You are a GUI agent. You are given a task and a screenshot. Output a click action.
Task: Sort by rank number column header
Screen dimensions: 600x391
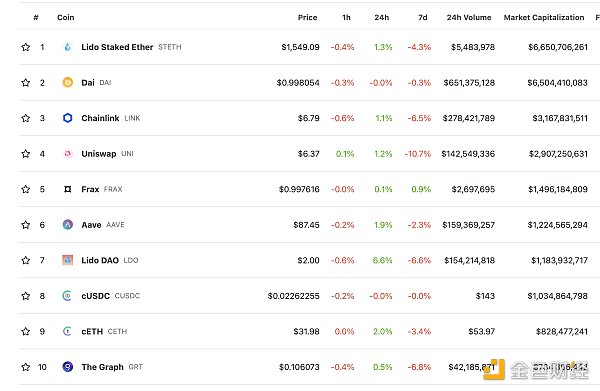click(x=36, y=17)
